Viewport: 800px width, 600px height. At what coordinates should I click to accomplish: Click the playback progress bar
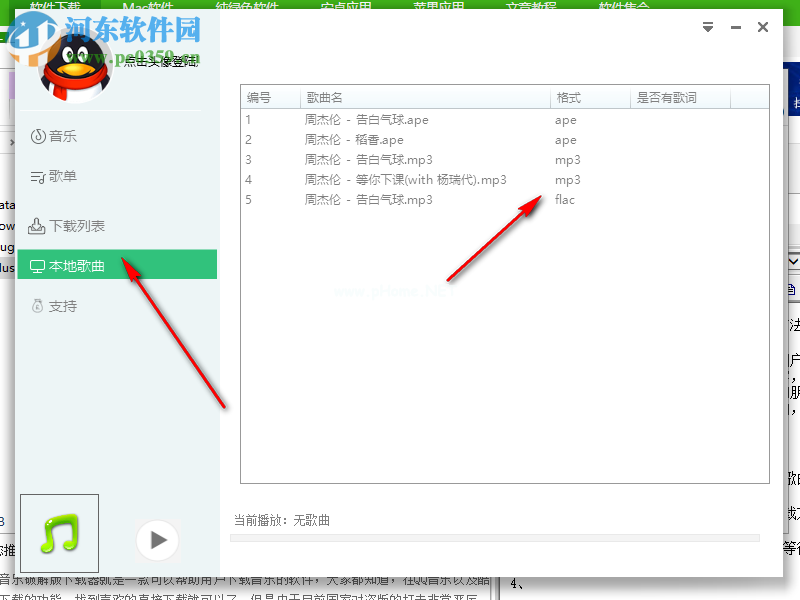500,536
